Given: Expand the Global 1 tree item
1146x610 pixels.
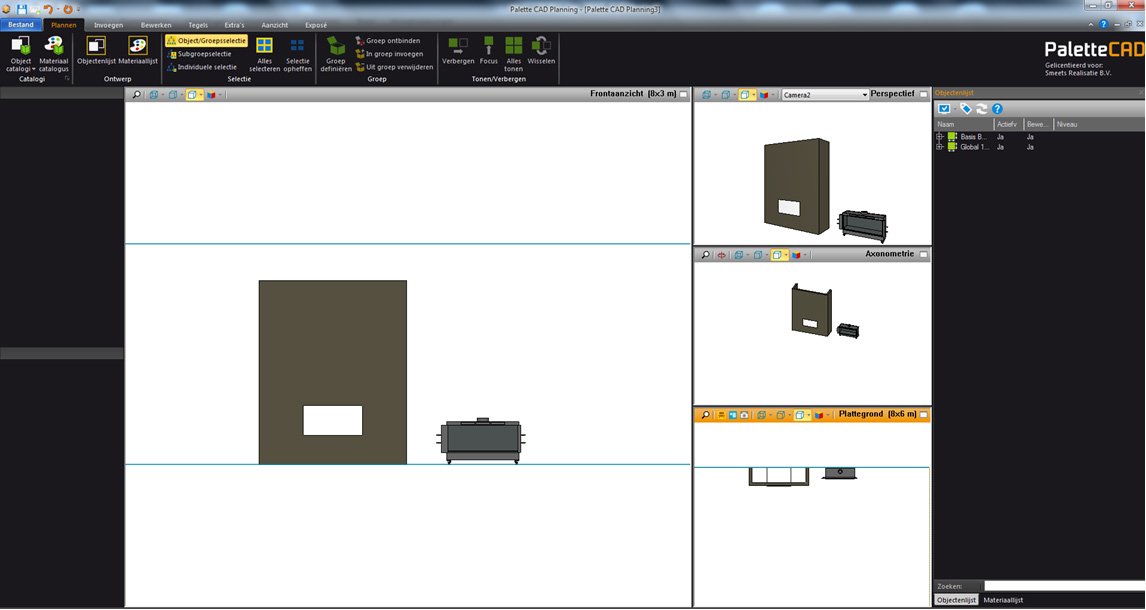Looking at the screenshot, I should pyautogui.click(x=940, y=147).
